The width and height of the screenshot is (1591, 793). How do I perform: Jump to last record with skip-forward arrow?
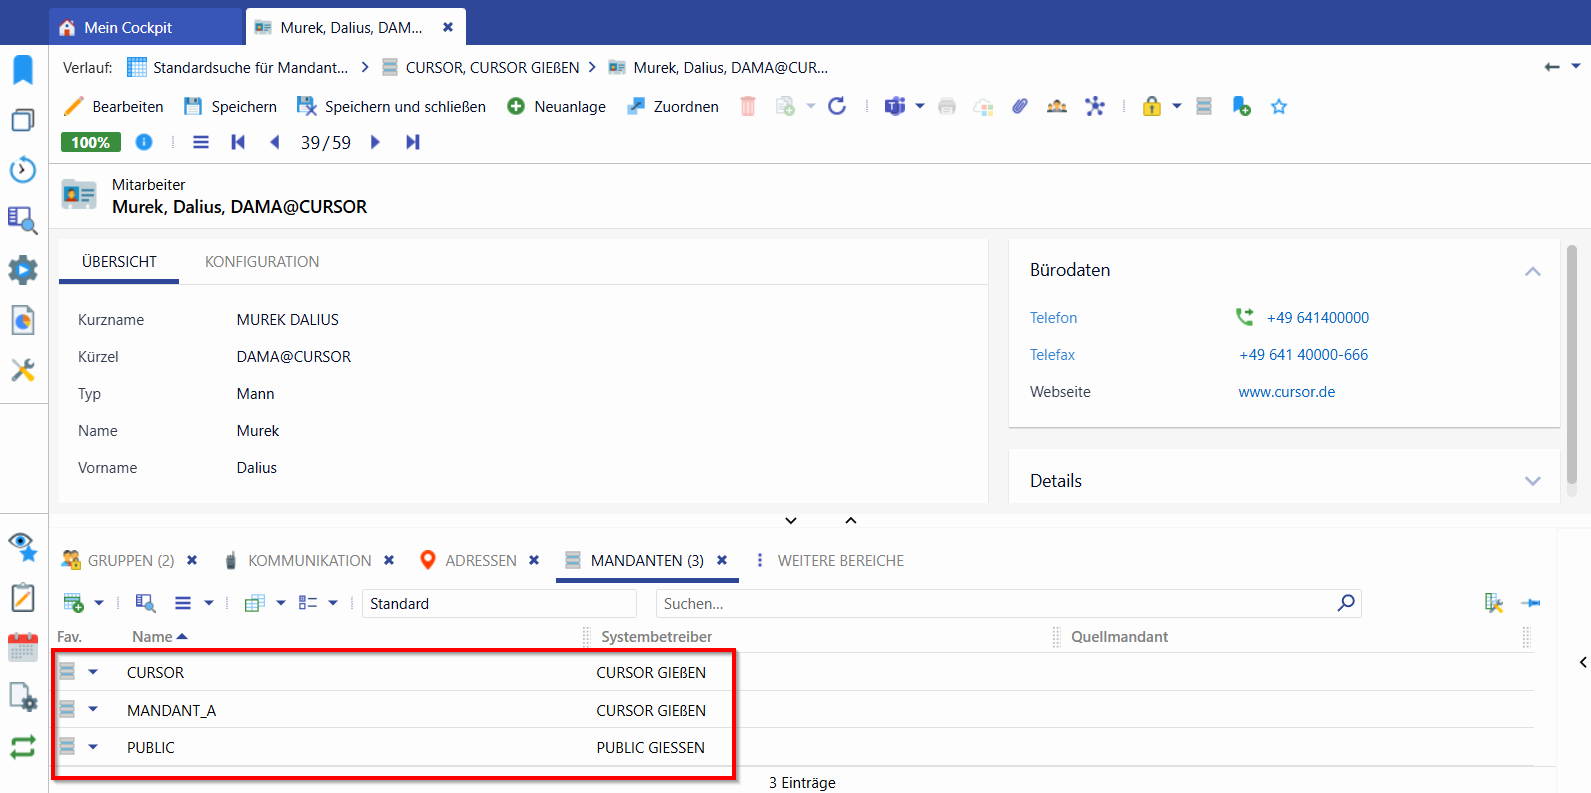tap(412, 142)
